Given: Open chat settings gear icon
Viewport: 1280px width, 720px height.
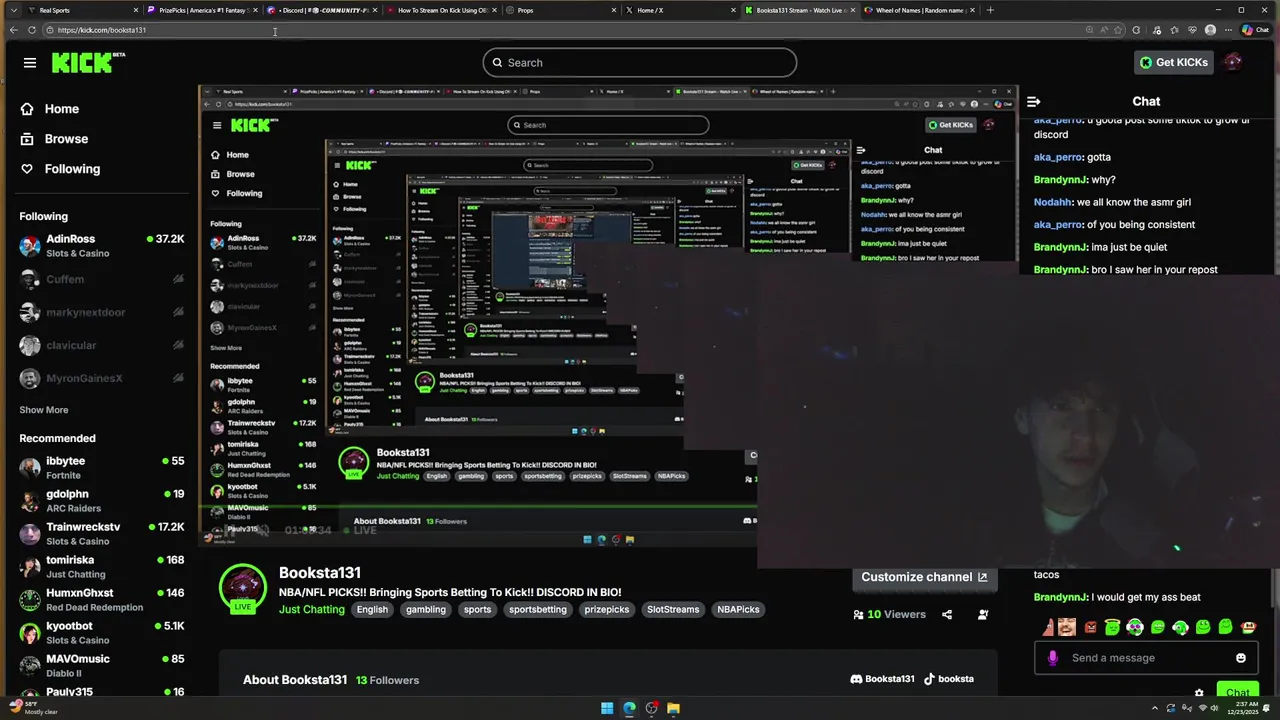Looking at the screenshot, I should click(x=1199, y=692).
